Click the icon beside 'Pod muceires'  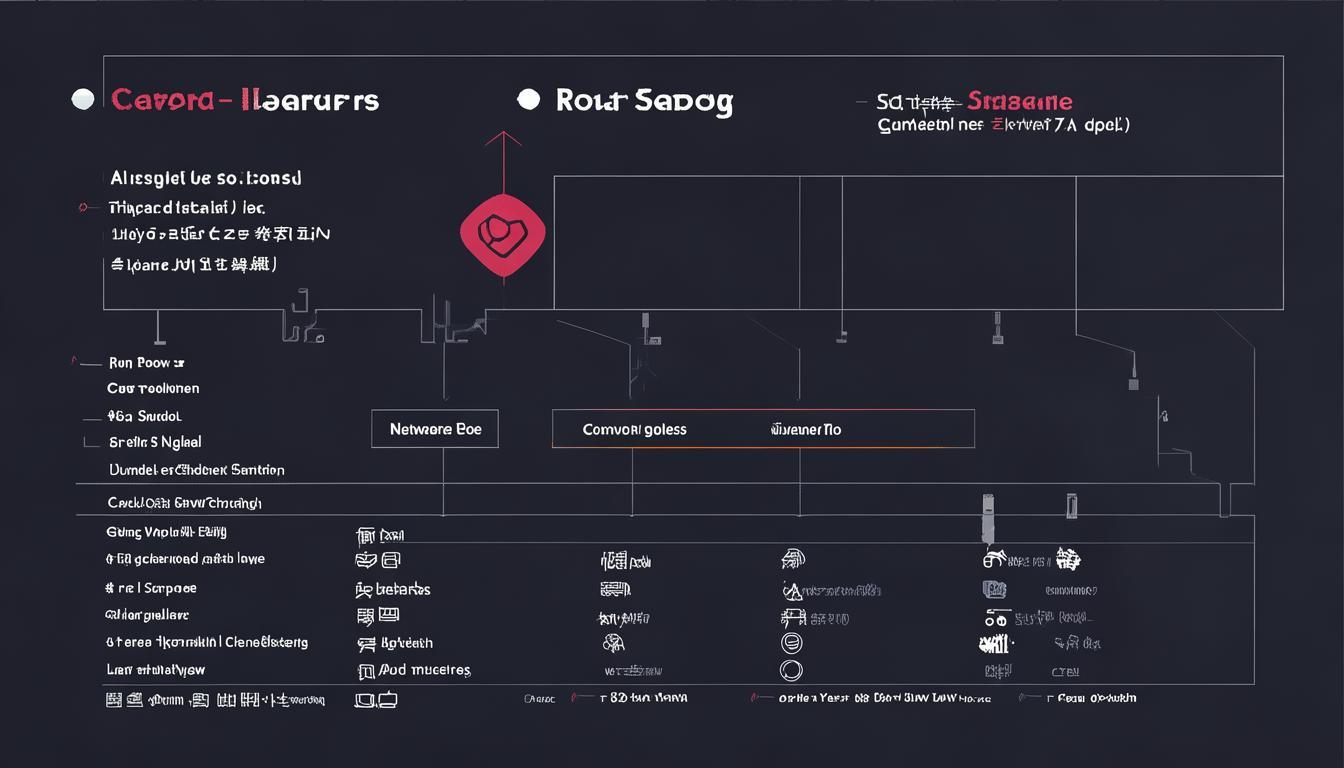coord(366,671)
